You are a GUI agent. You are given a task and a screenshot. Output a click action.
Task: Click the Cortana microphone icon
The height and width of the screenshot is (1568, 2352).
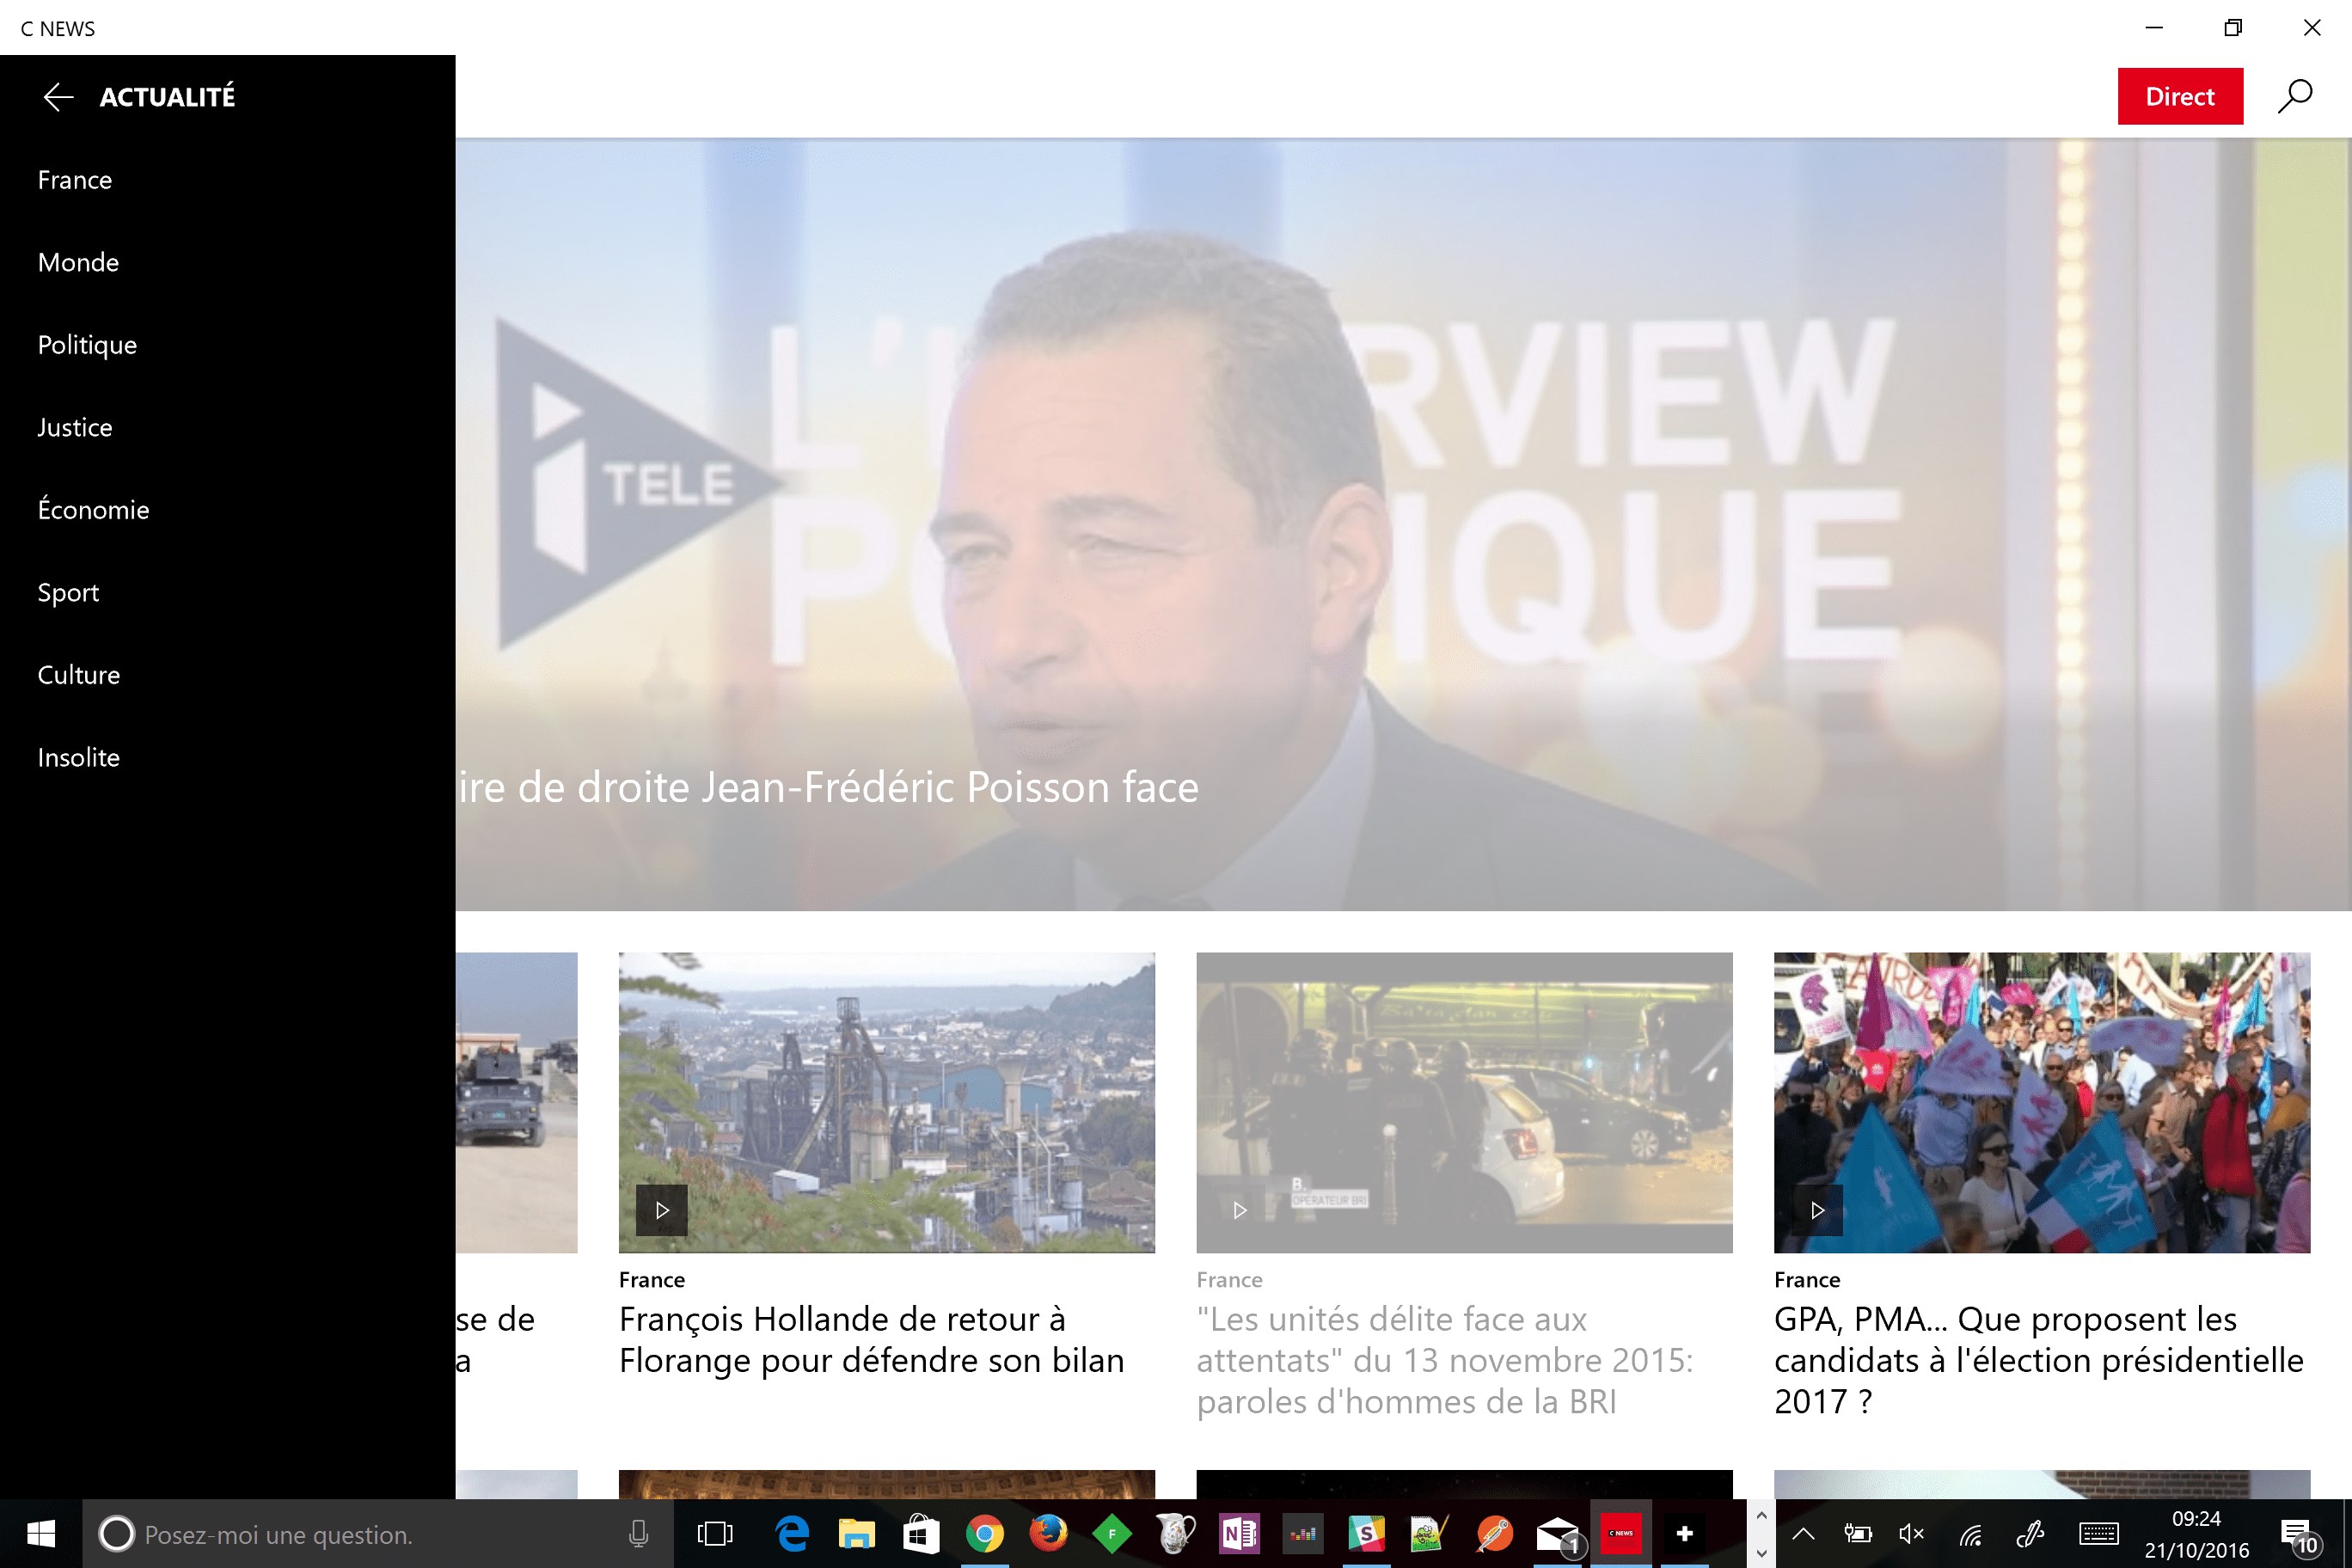[638, 1533]
